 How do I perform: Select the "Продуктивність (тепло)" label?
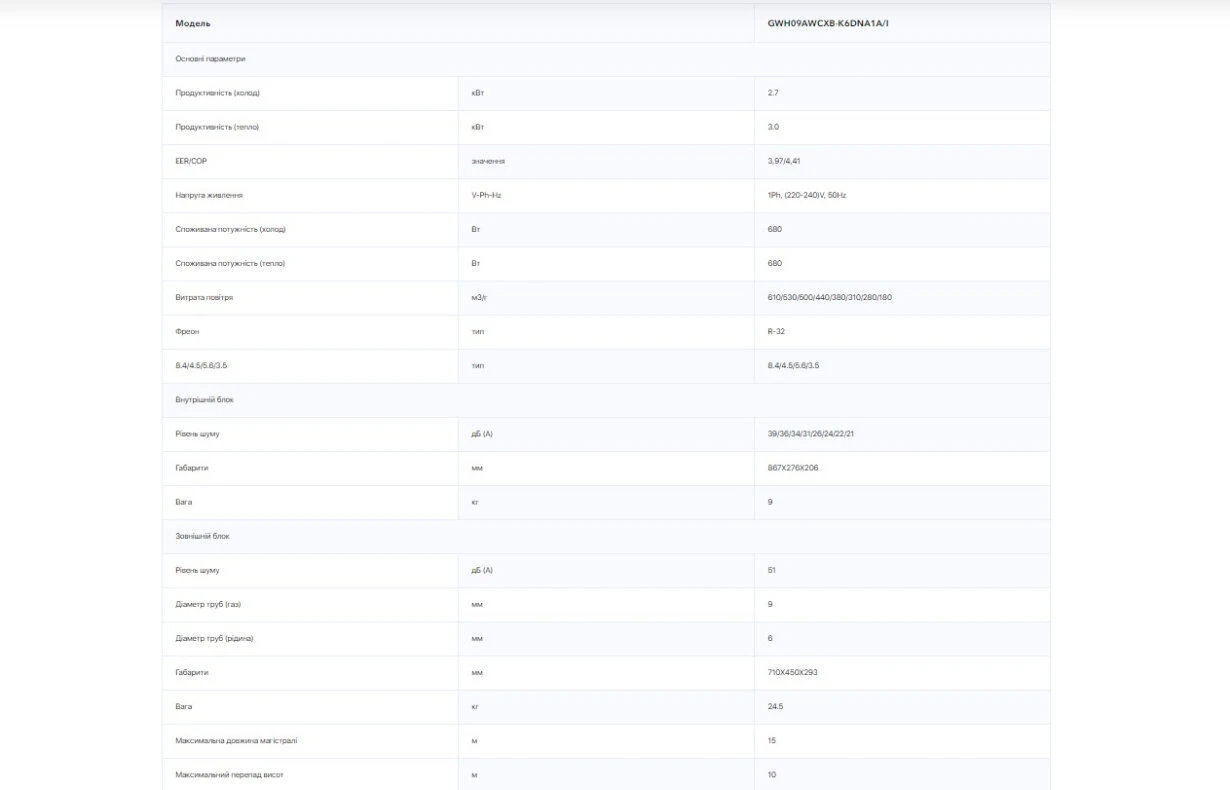pos(217,127)
